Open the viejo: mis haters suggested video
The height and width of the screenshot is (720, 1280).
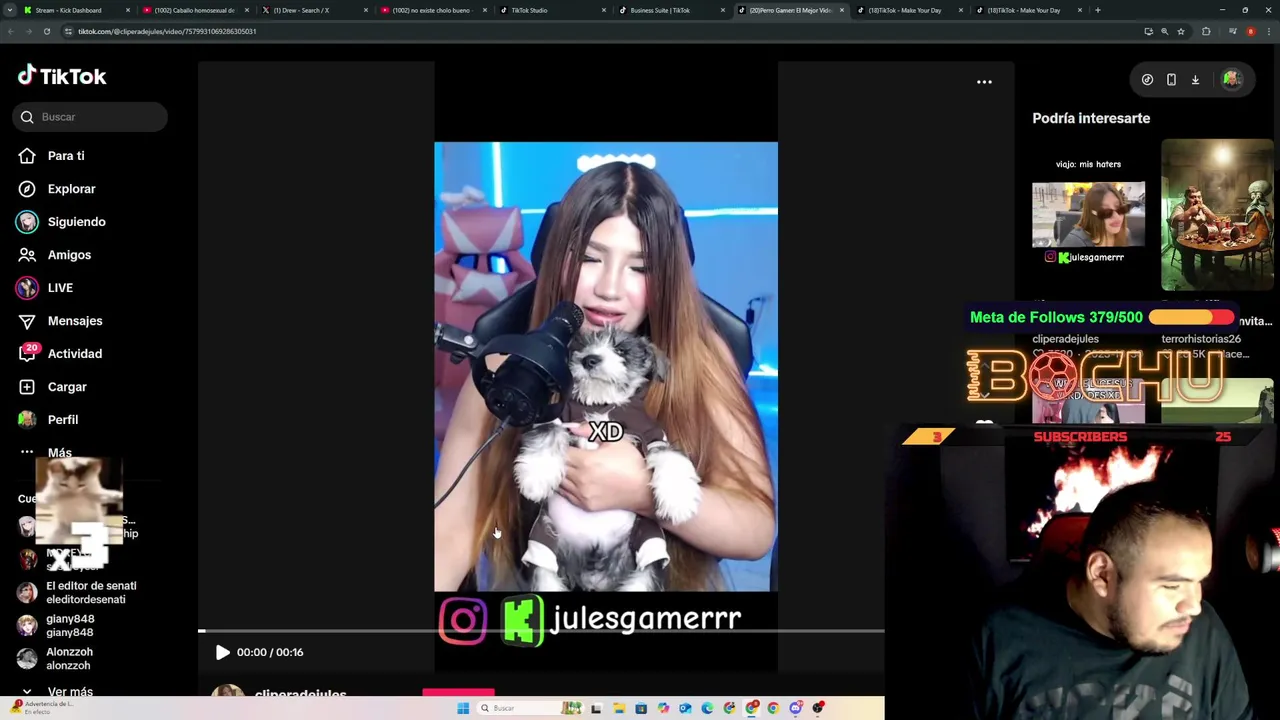point(1089,215)
